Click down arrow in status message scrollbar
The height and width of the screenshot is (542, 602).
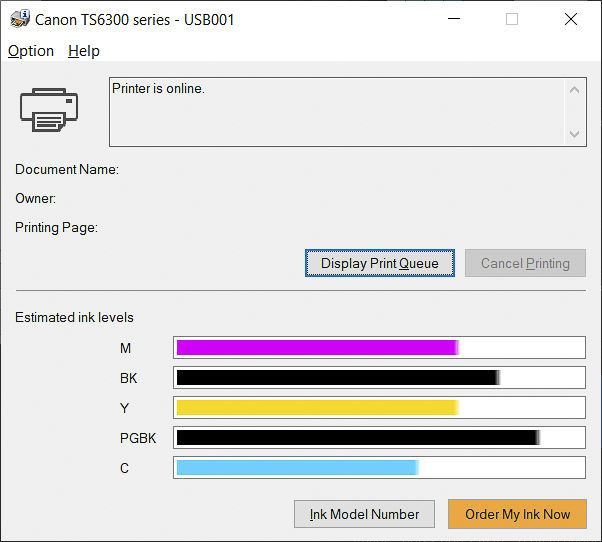coord(574,134)
